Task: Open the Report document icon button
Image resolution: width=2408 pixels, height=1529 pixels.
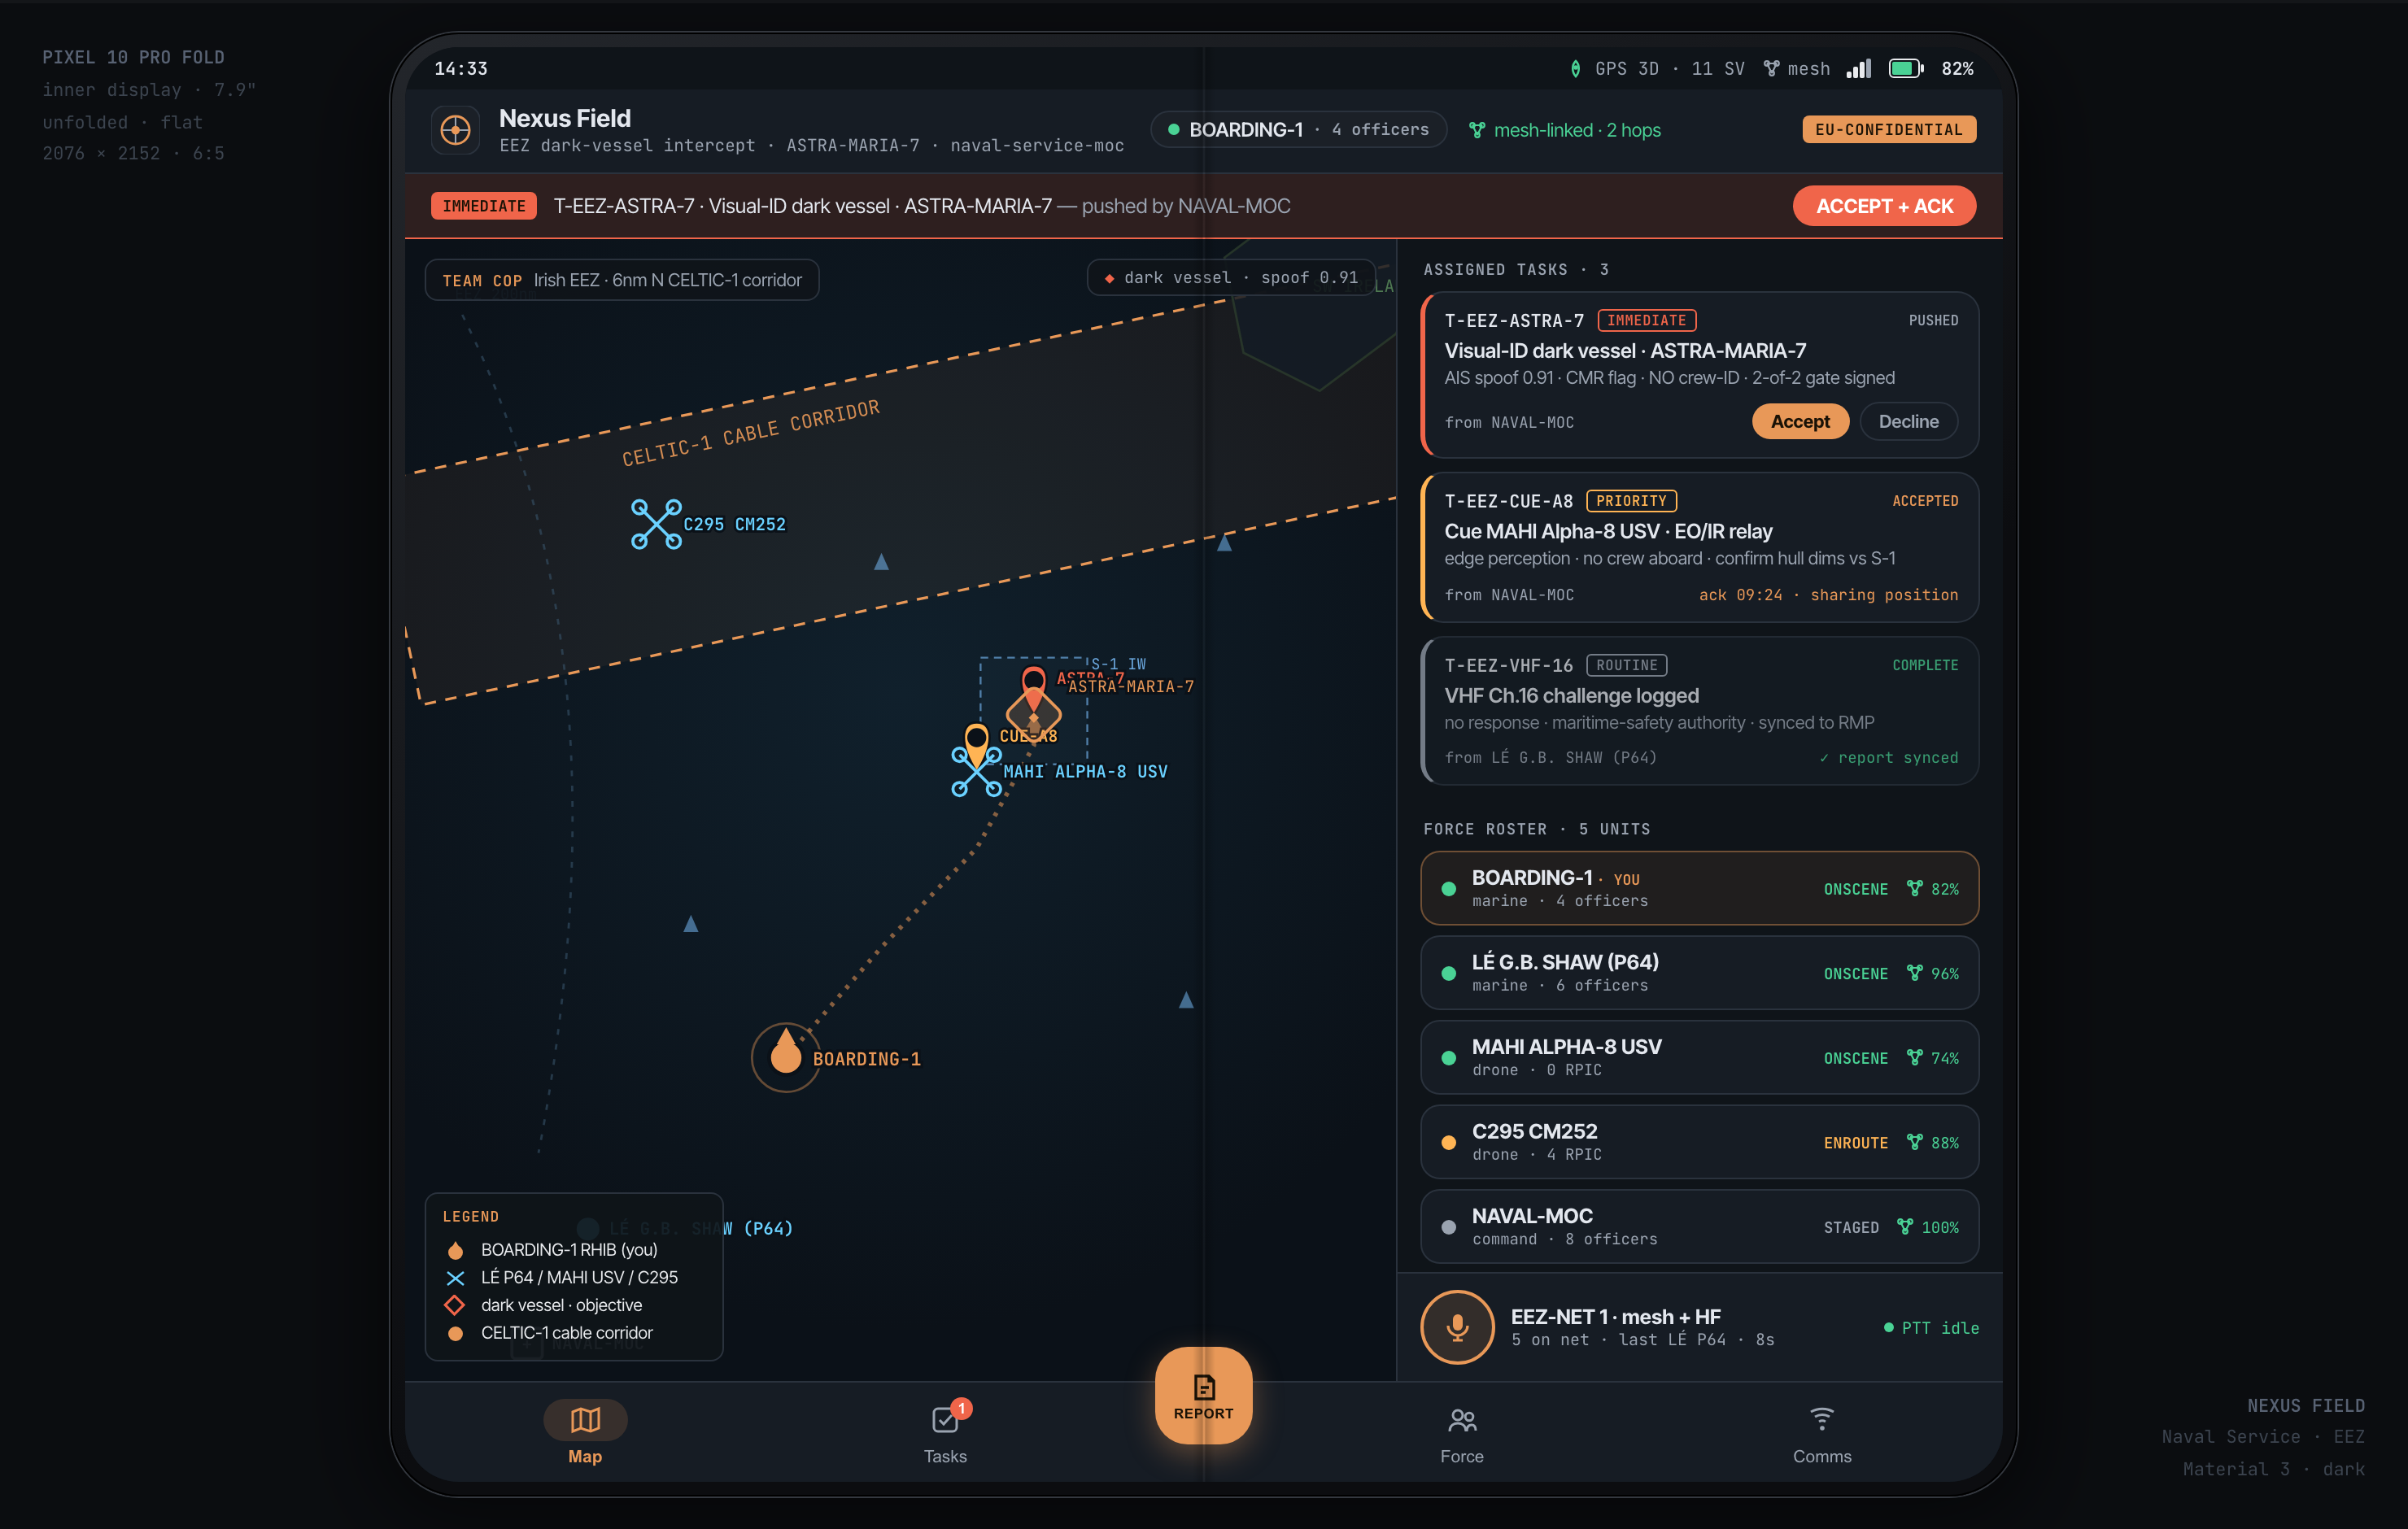Action: point(1203,1395)
